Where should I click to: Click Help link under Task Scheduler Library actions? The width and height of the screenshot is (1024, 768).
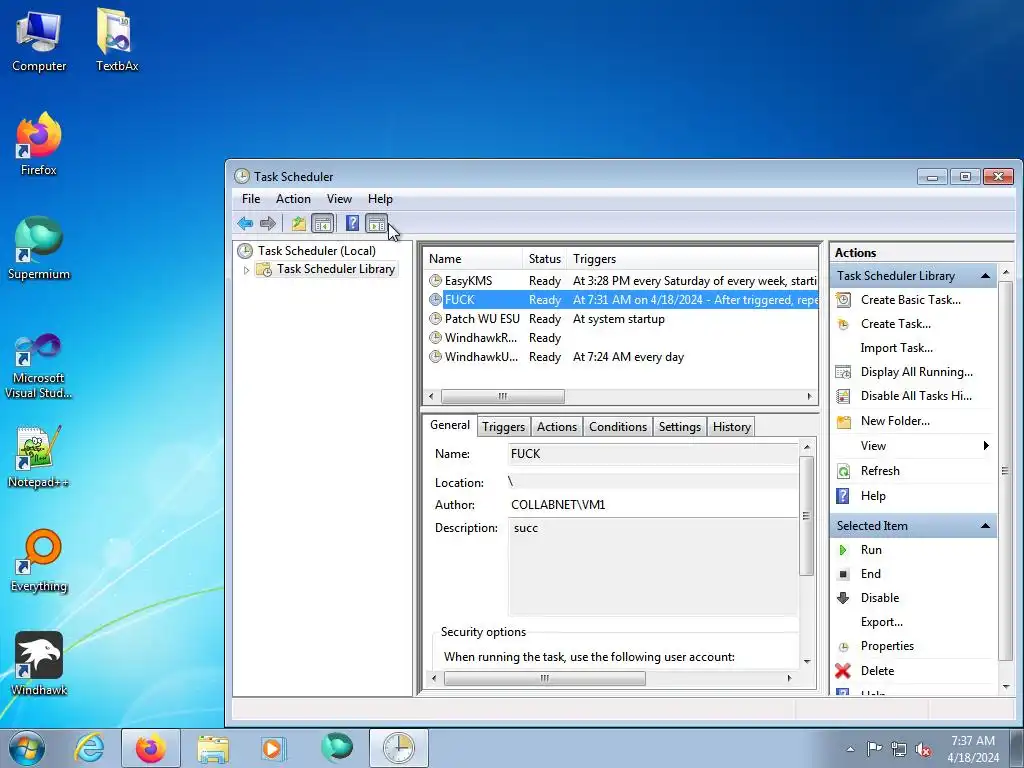coord(873,496)
